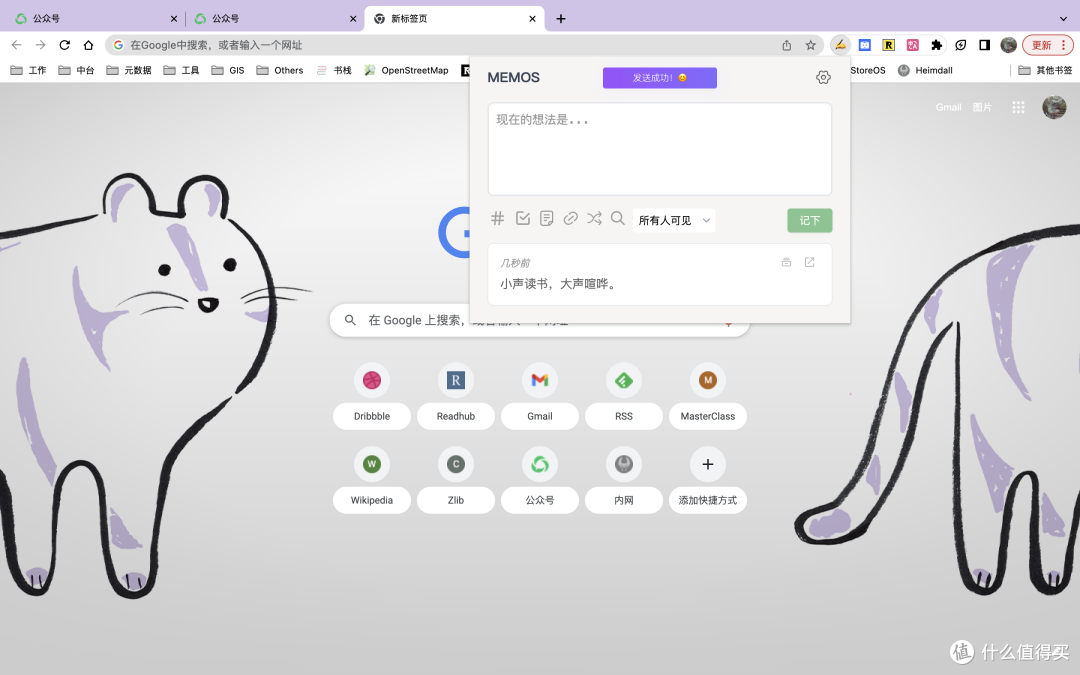Click 添加快捷方式 add shortcut
This screenshot has width=1080, height=675.
(707, 480)
